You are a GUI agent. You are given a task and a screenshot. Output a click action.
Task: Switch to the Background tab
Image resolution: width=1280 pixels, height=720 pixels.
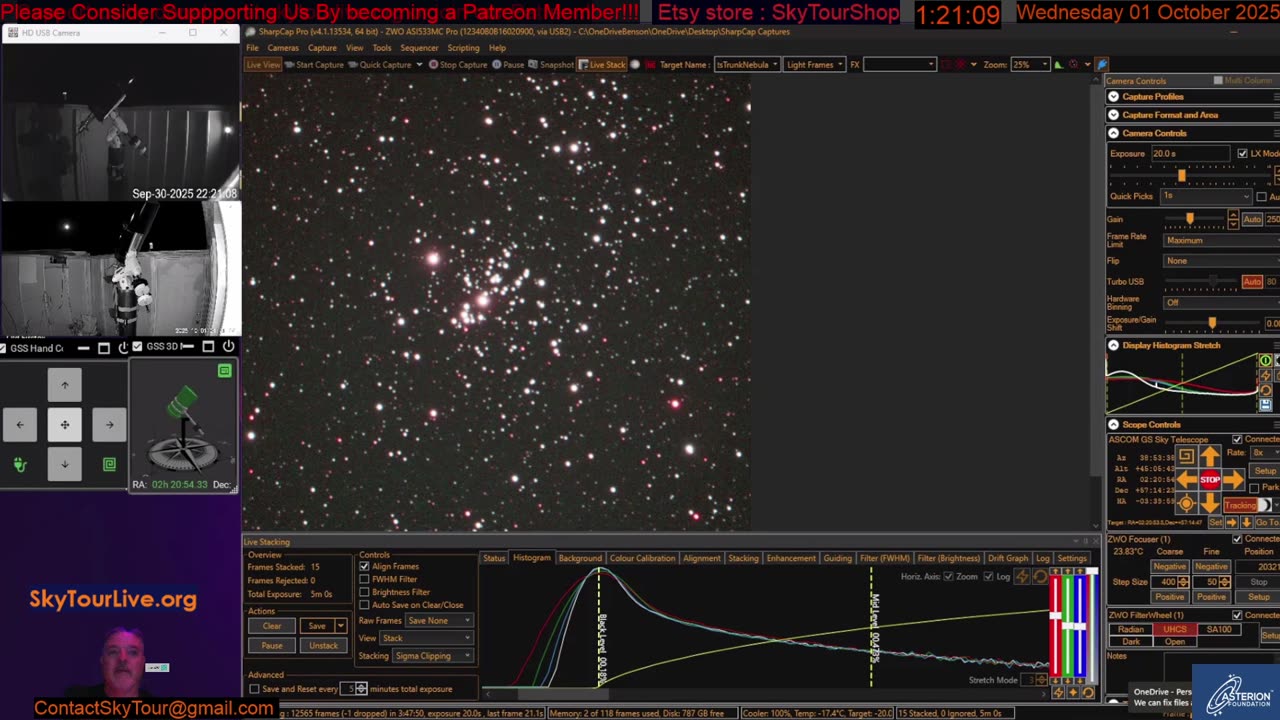580,558
